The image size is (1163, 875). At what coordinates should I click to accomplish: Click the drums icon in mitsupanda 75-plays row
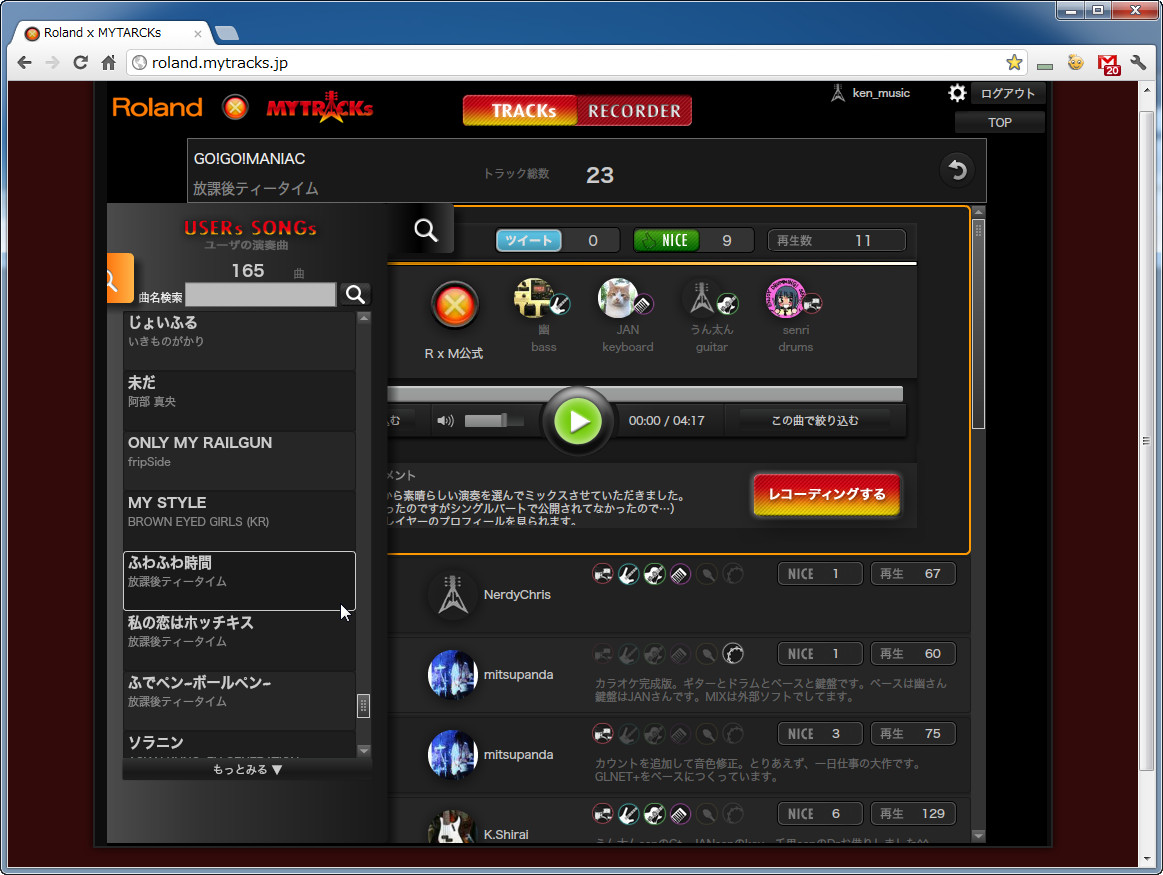[603, 734]
